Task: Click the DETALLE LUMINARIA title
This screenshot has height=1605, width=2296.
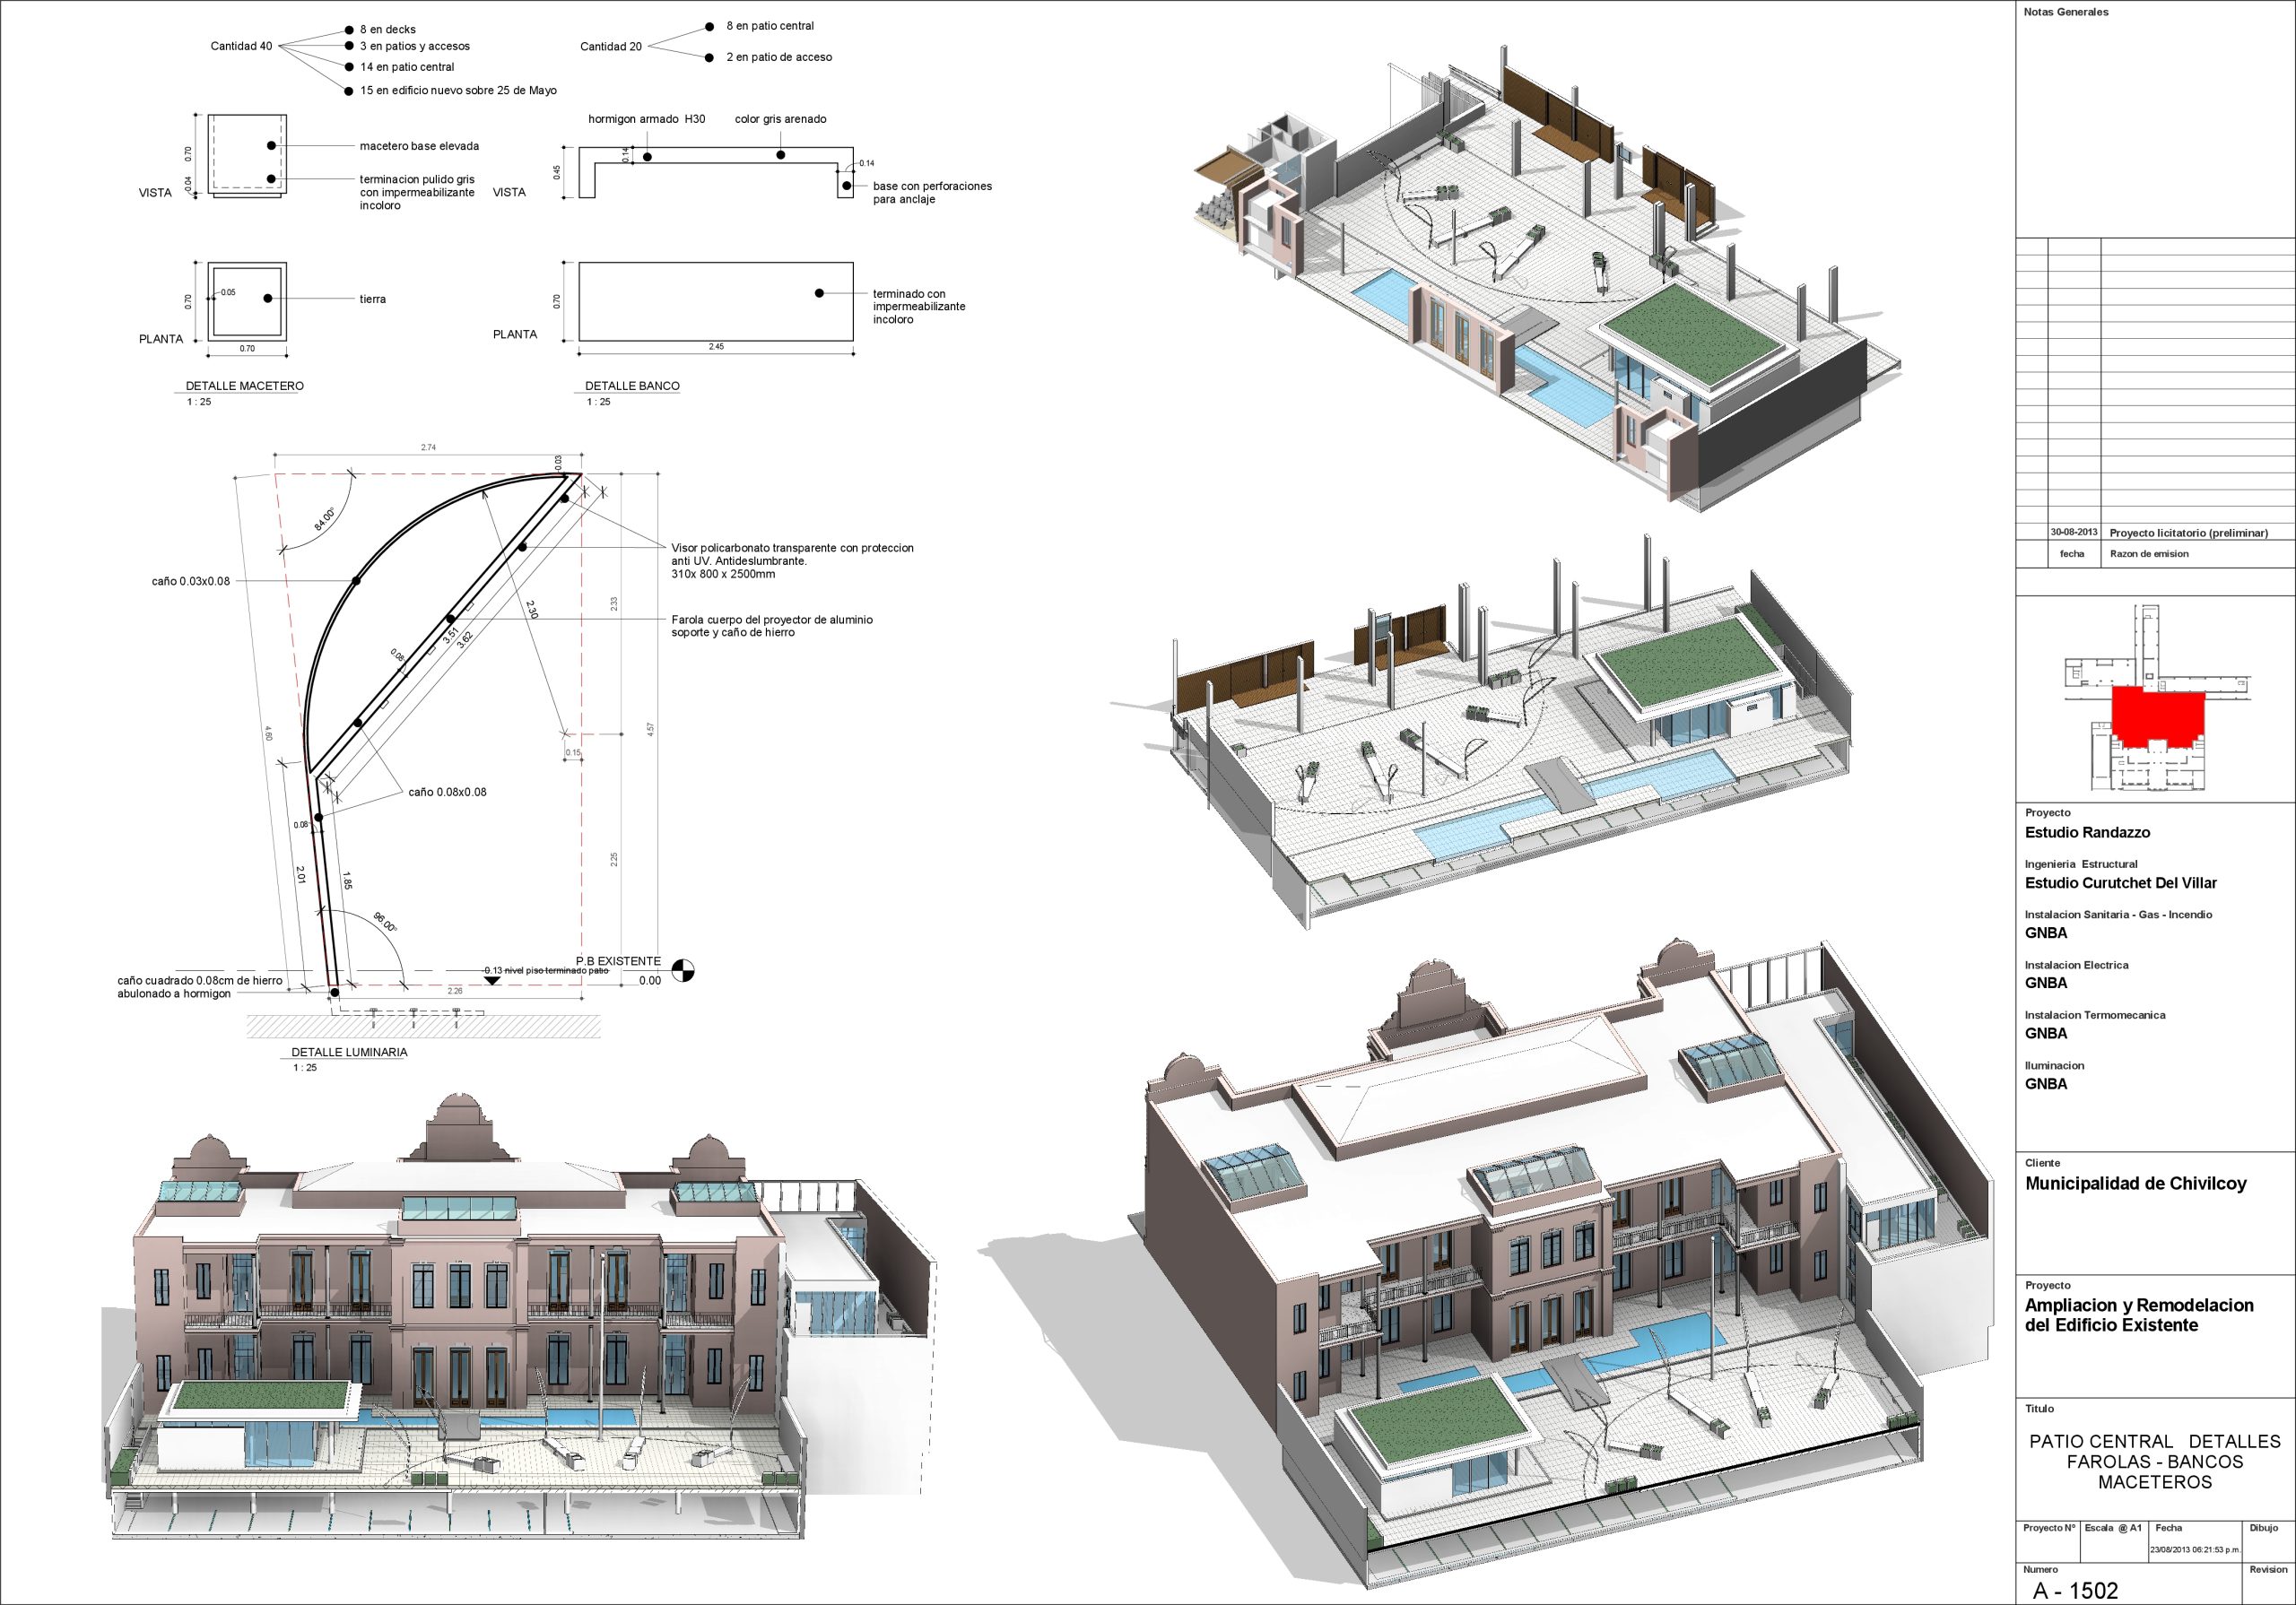Action: [x=349, y=1052]
